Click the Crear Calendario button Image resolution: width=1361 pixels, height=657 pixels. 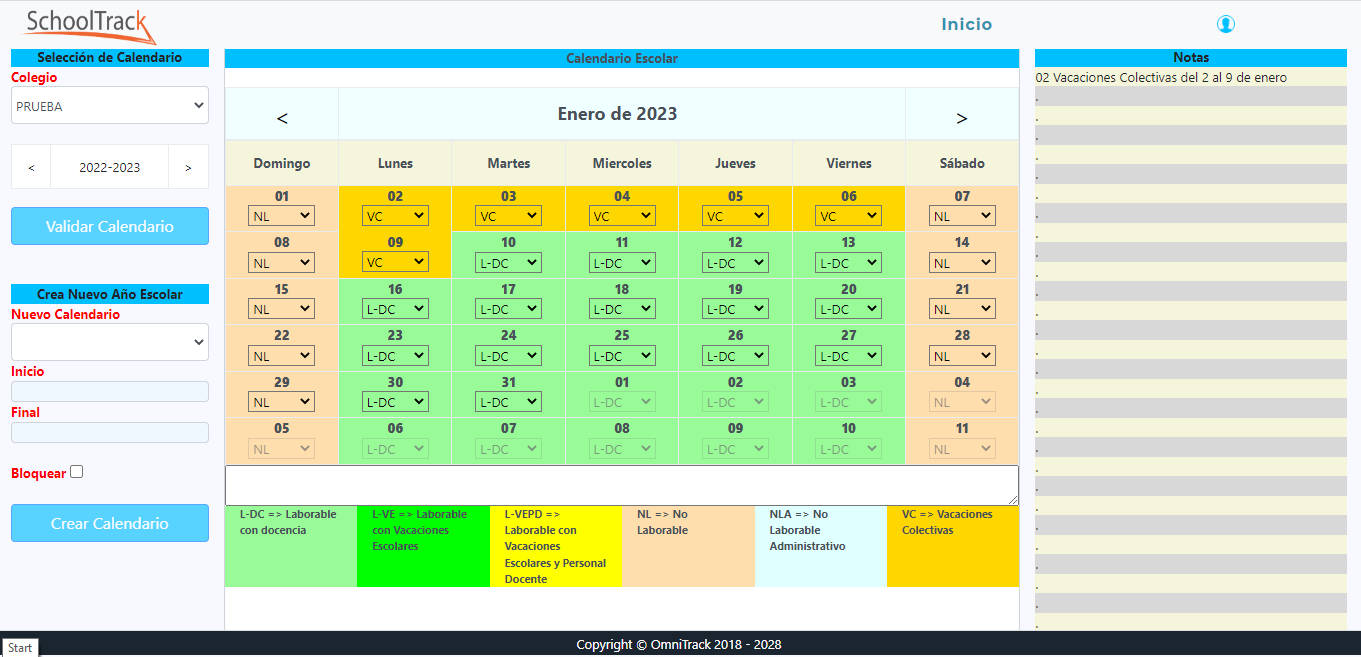tap(110, 523)
